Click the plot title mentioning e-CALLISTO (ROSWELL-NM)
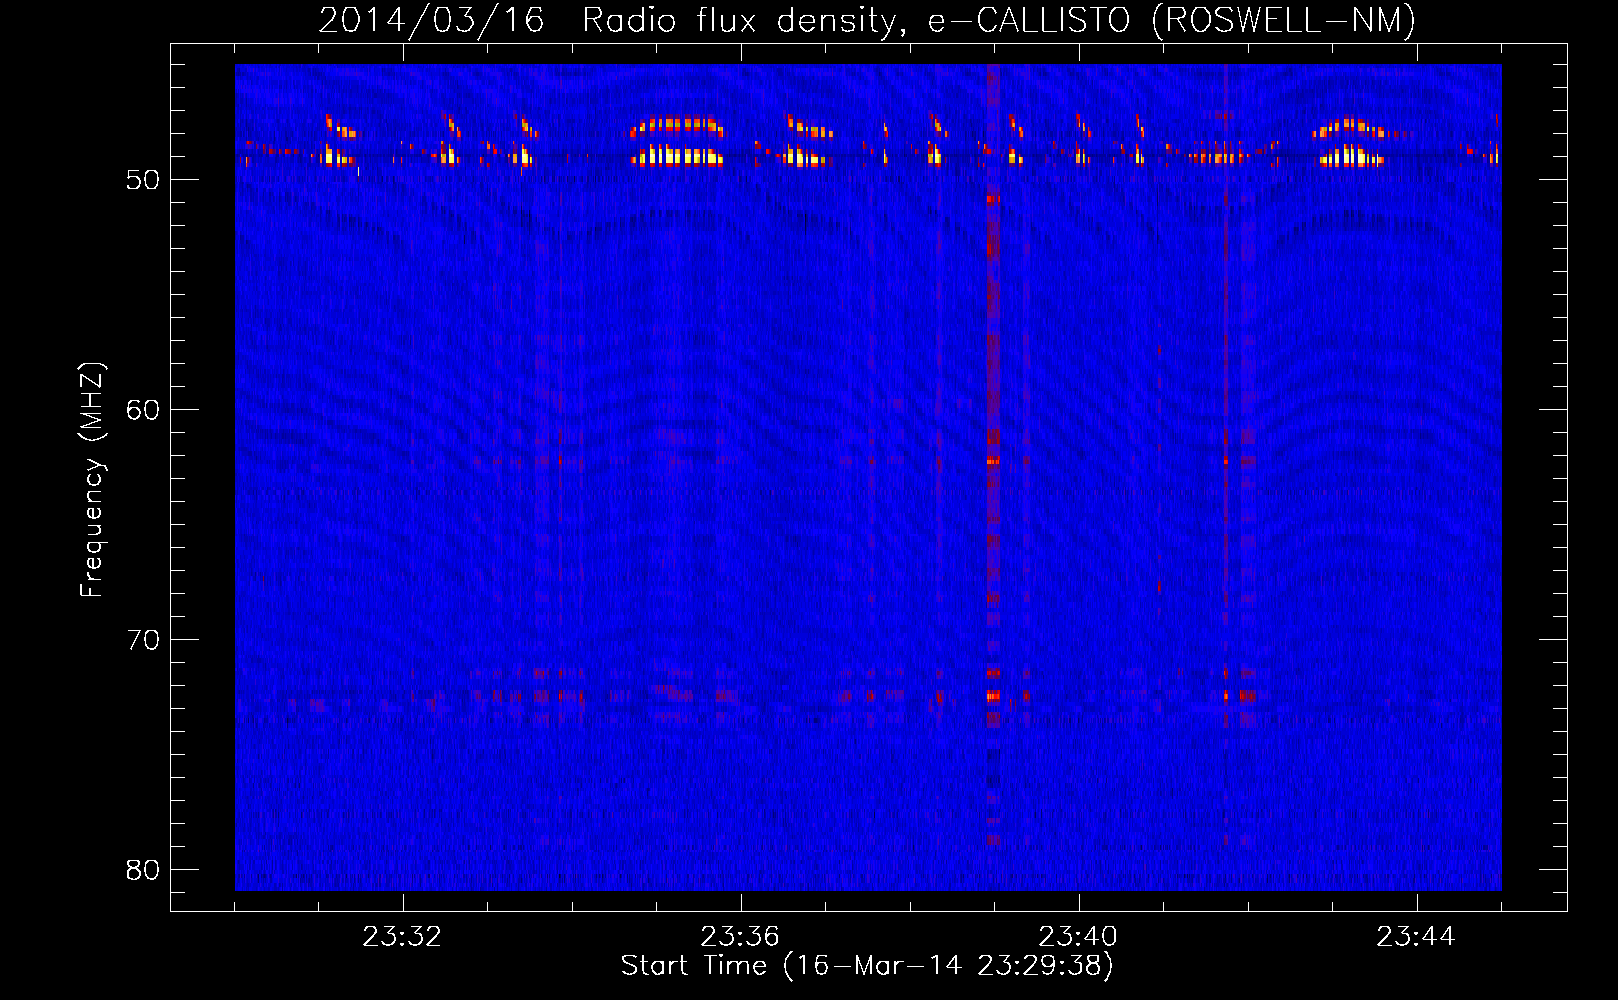 tap(867, 20)
